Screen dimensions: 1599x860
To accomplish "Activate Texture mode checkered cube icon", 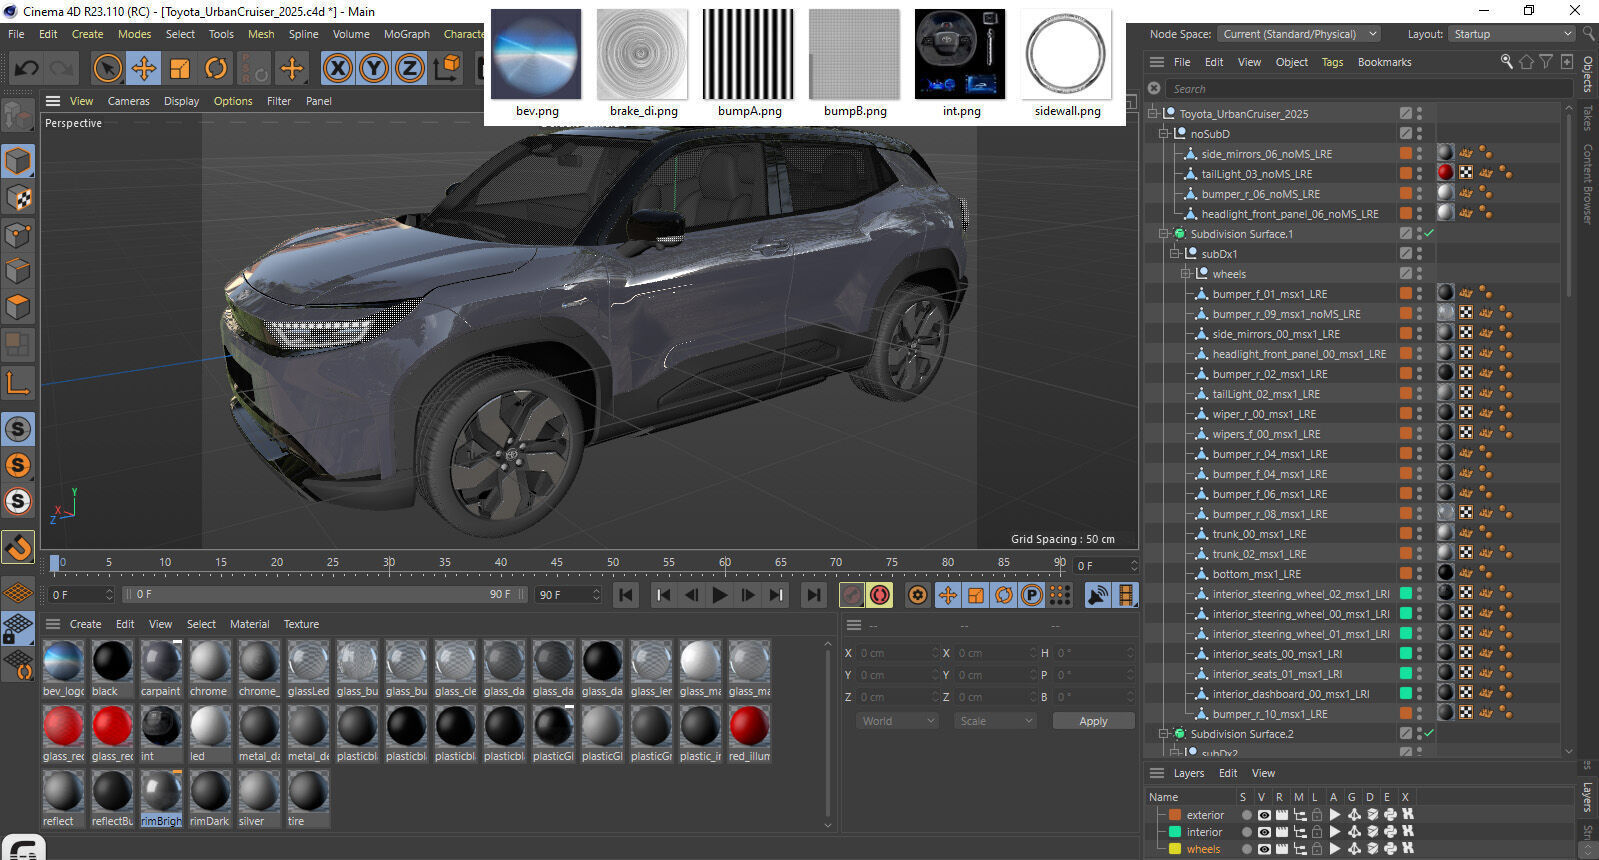I will coord(18,198).
